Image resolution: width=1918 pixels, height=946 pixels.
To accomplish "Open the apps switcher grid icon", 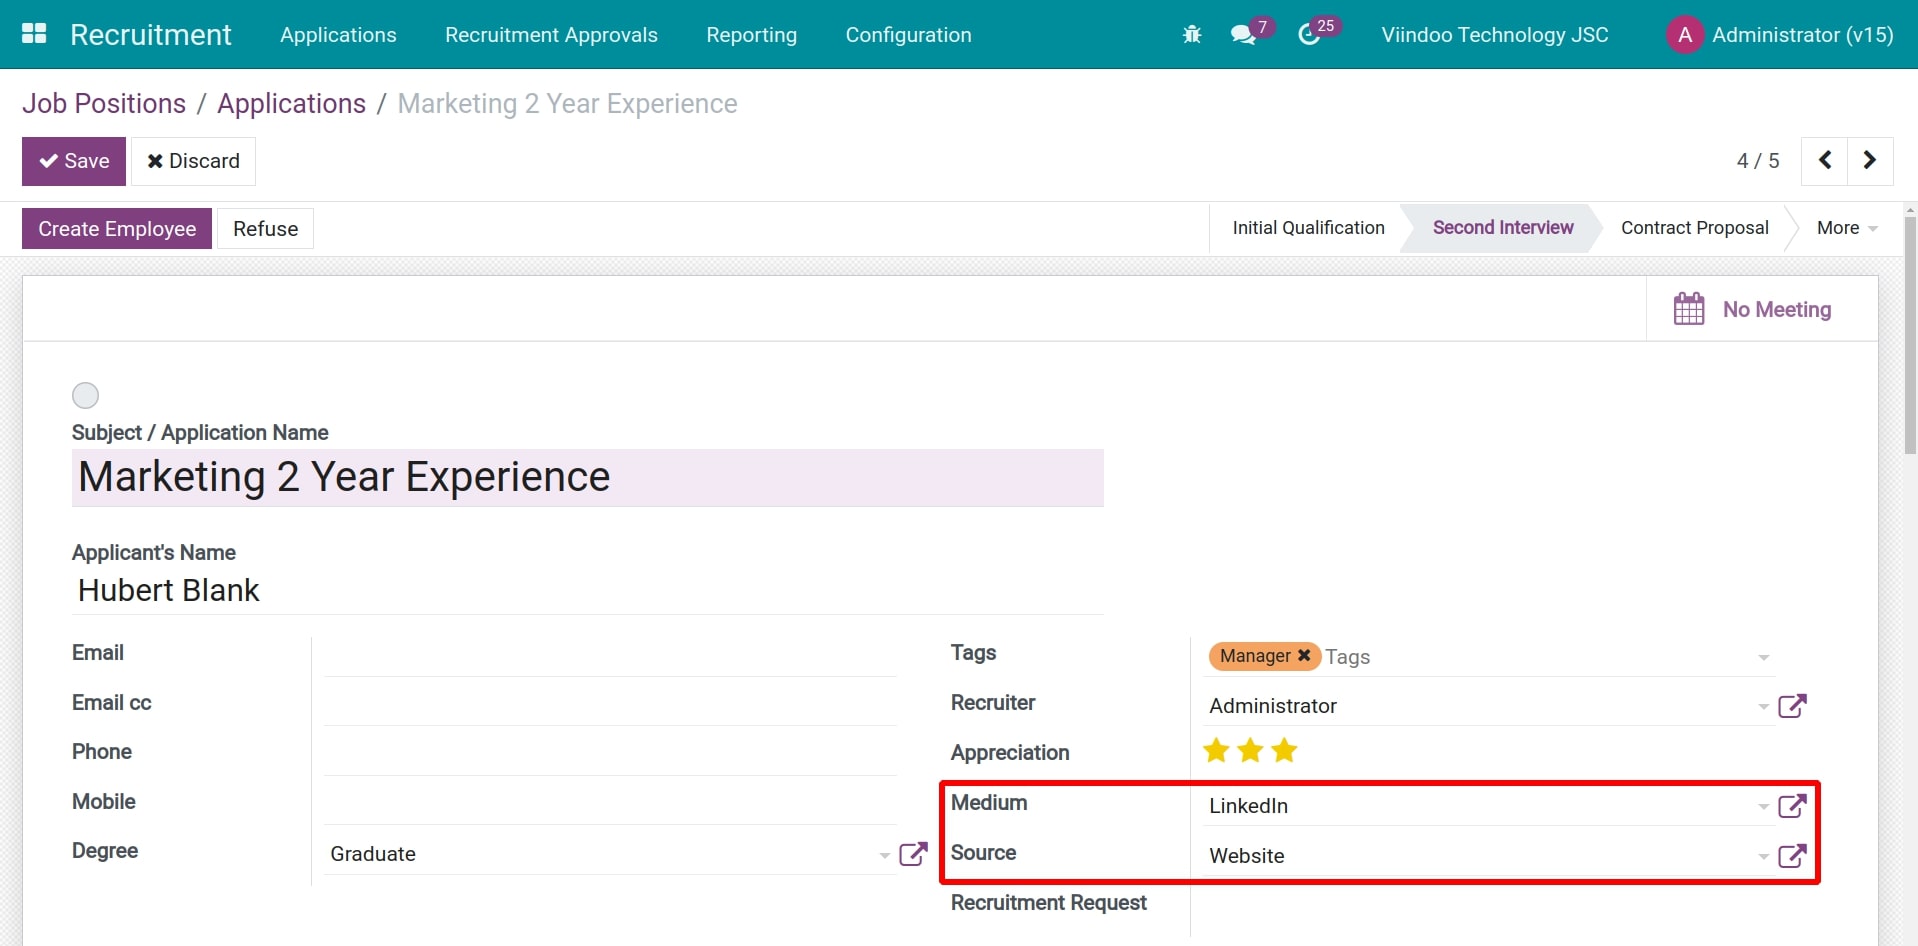I will coord(33,34).
